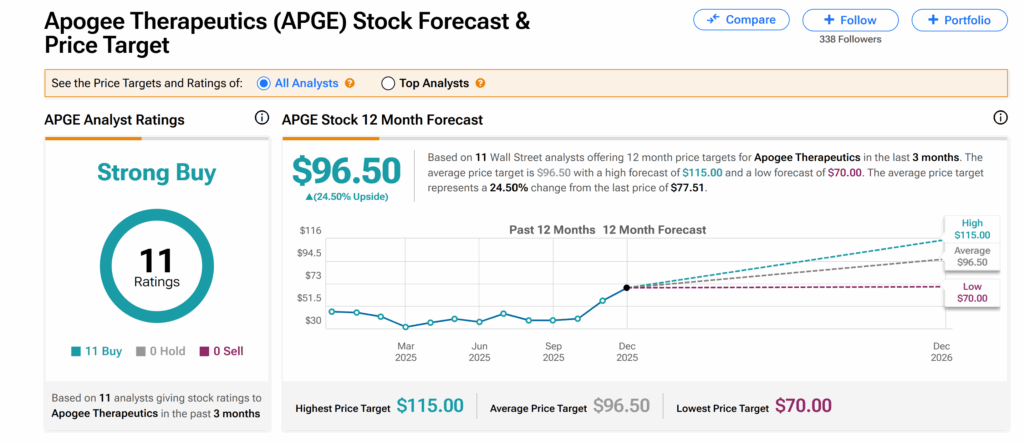Select the All Analysts radio button

pos(264,84)
